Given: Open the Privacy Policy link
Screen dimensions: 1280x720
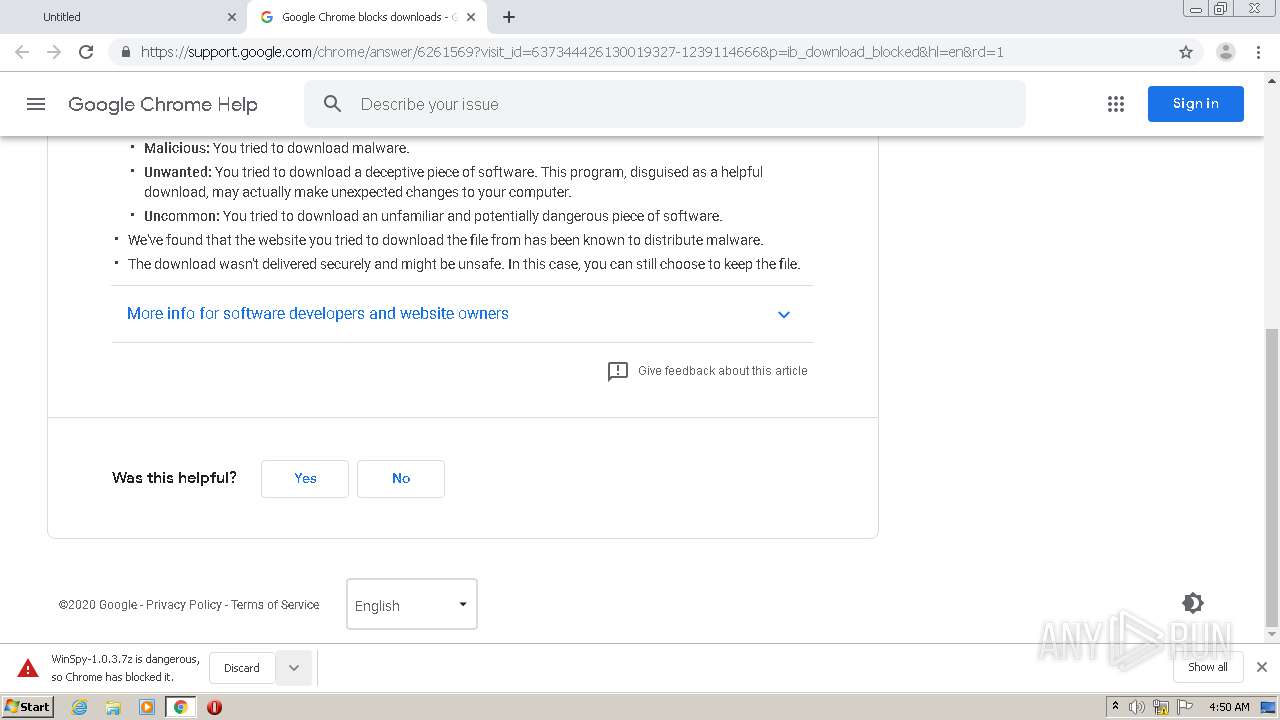Looking at the screenshot, I should click(x=184, y=605).
